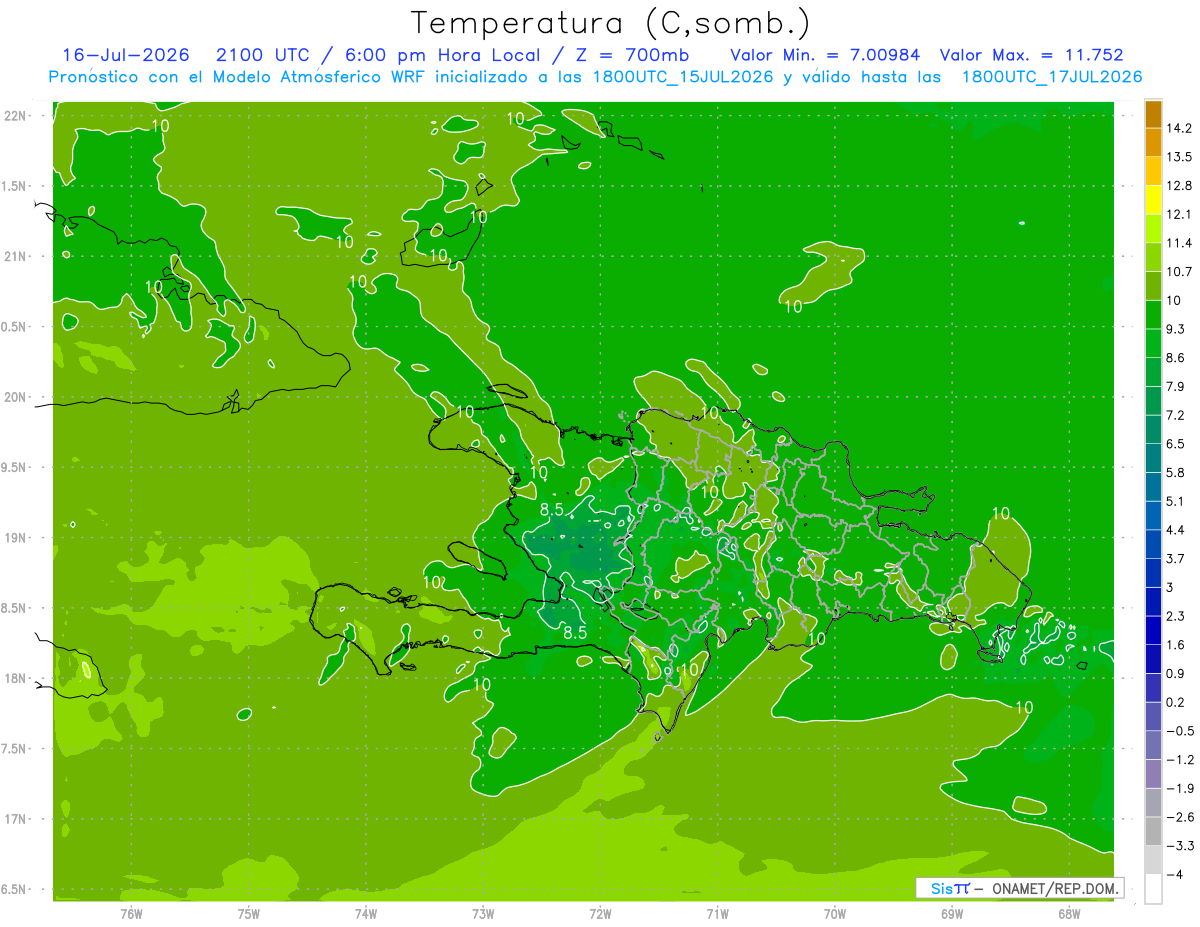The width and height of the screenshot is (1200, 927).
Task: Click the "71W" longitude axis label
Action: (x=717, y=914)
